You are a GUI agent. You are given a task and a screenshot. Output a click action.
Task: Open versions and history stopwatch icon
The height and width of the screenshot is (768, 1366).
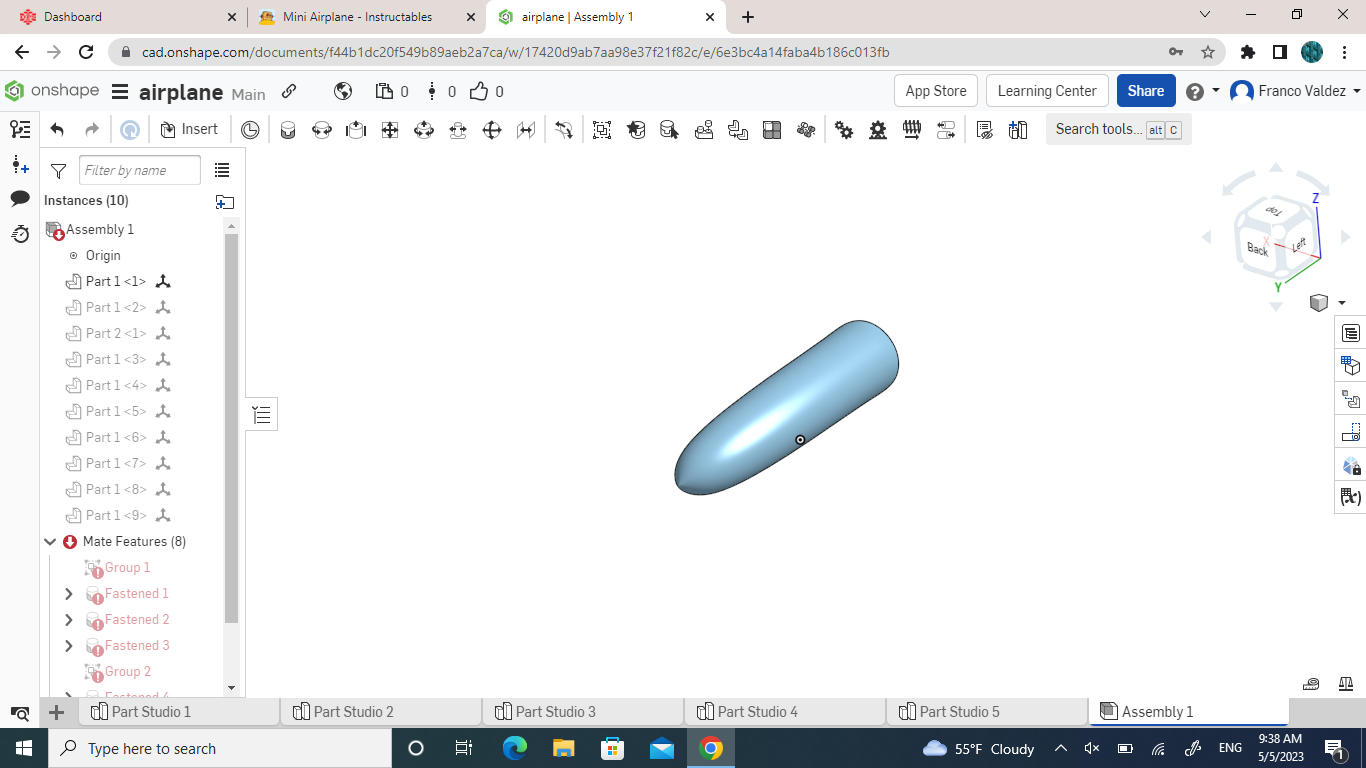tap(20, 233)
